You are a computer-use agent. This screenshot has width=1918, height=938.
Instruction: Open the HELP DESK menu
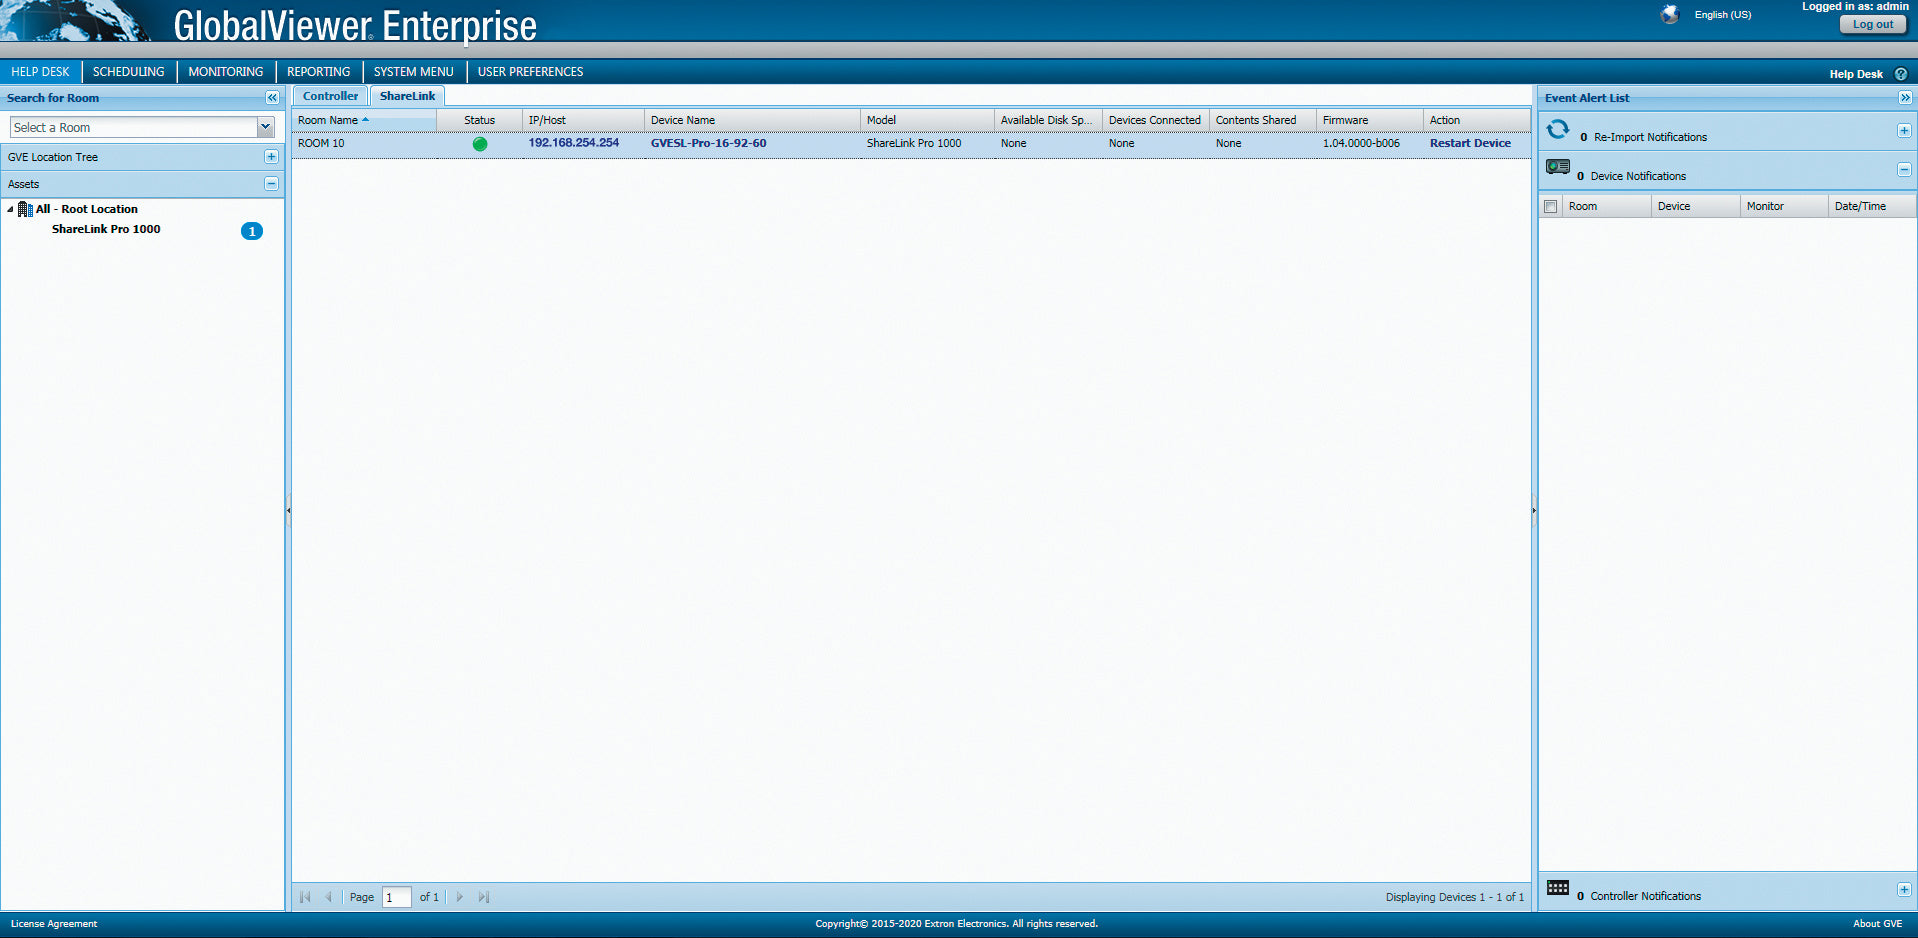[x=40, y=72]
